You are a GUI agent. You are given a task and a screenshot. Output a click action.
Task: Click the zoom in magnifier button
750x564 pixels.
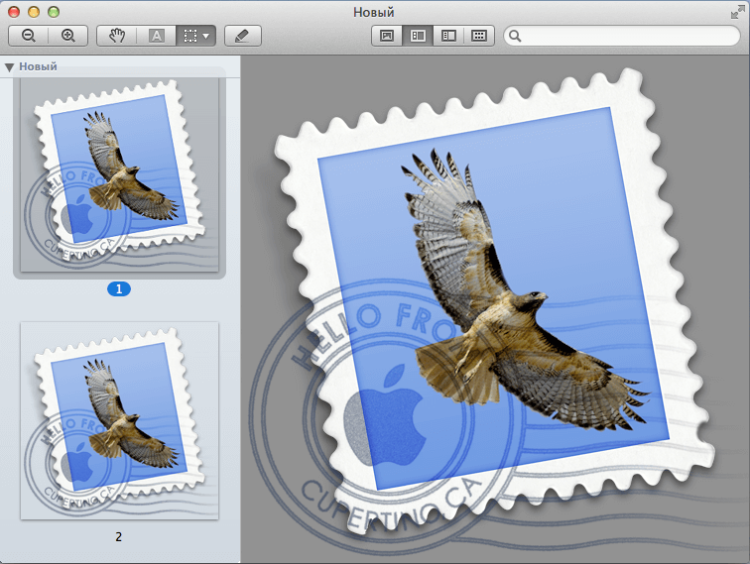(68, 36)
